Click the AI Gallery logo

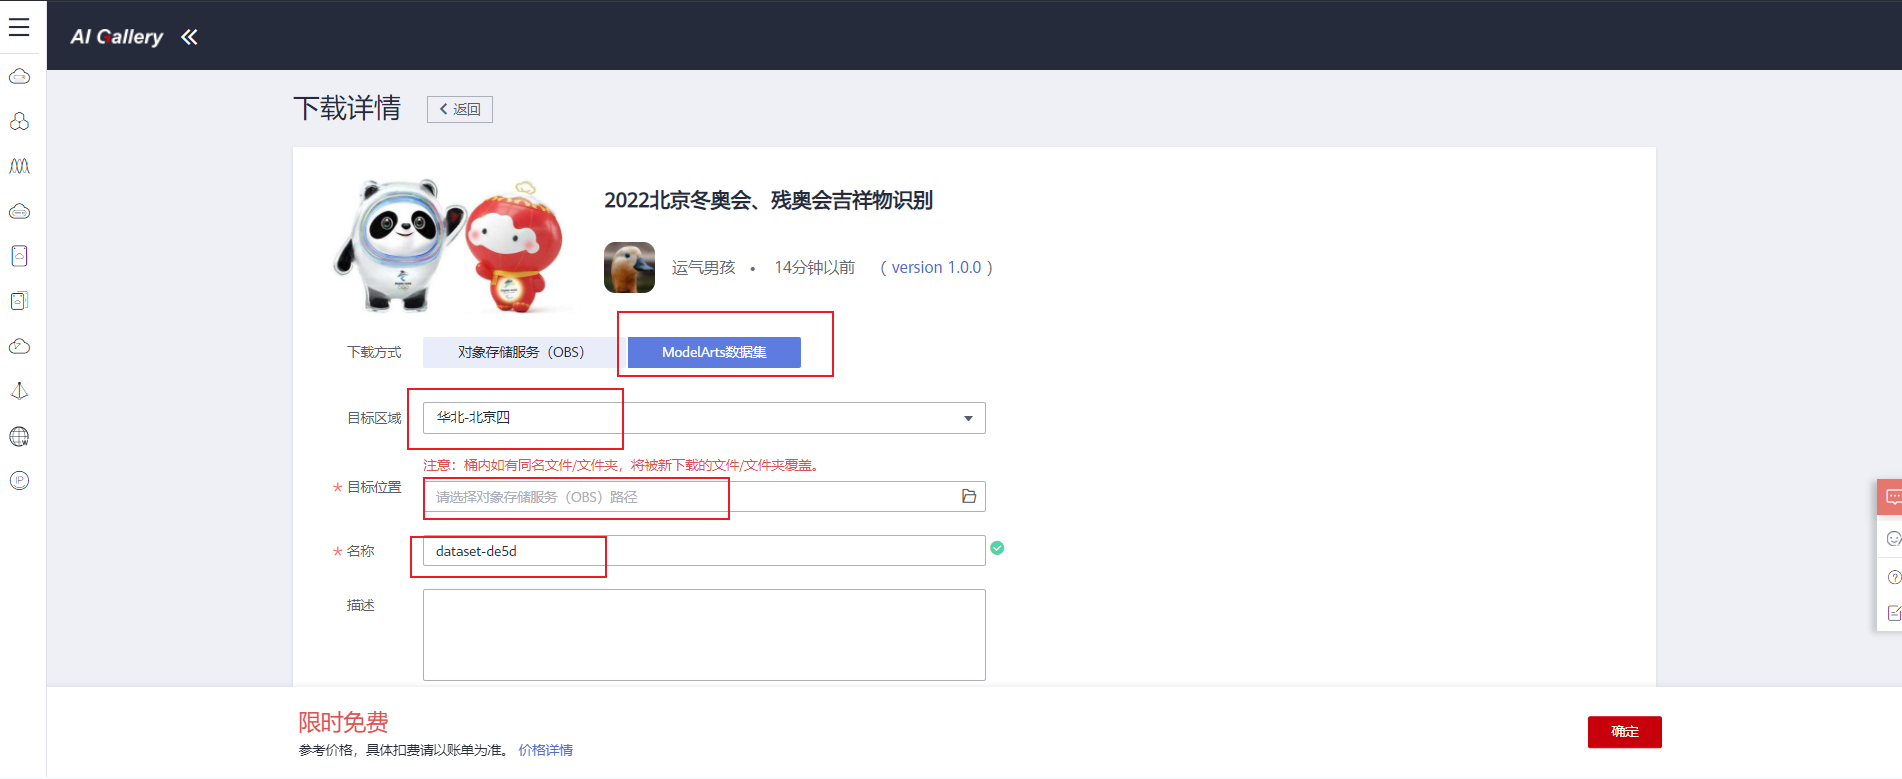116,37
